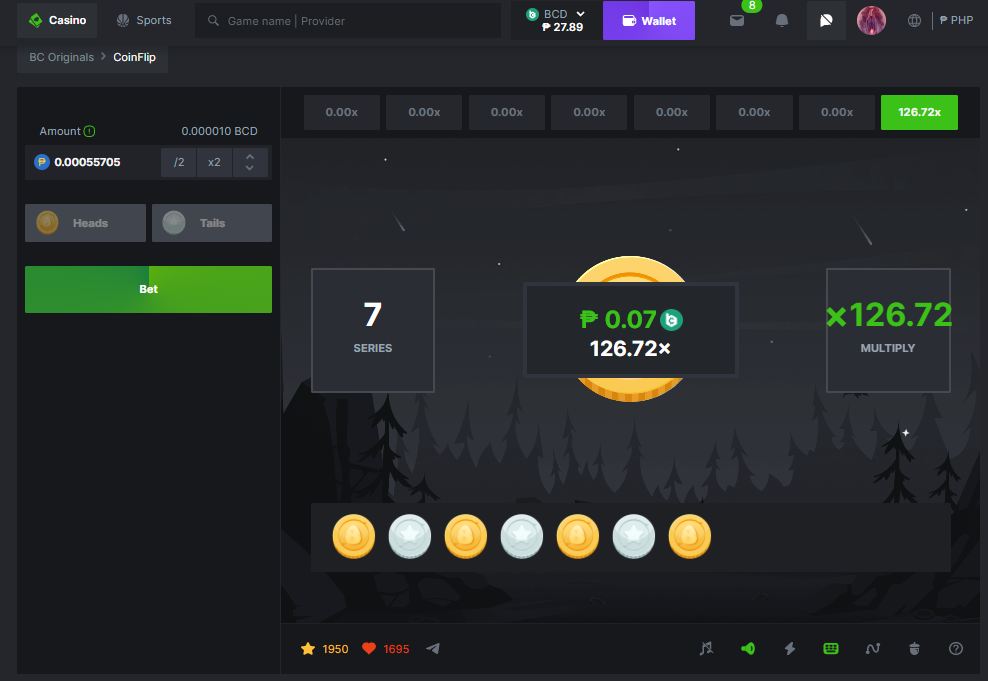Open the fairness acorn icon
Screen dimensions: 988x681
pyautogui.click(x=914, y=648)
